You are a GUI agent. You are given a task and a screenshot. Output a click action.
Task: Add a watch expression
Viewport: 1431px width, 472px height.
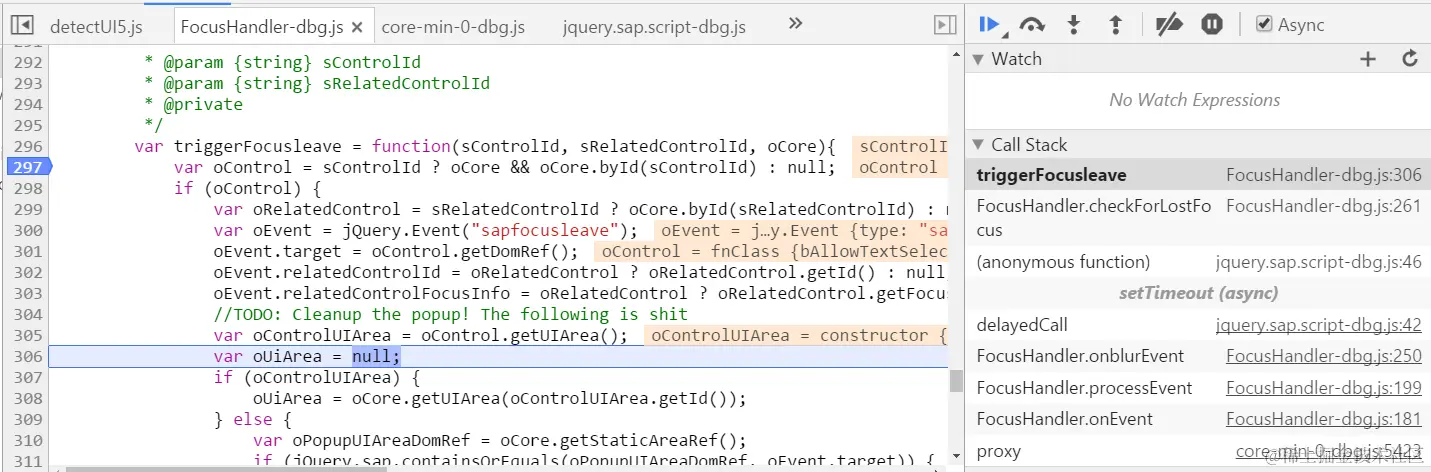[1368, 59]
